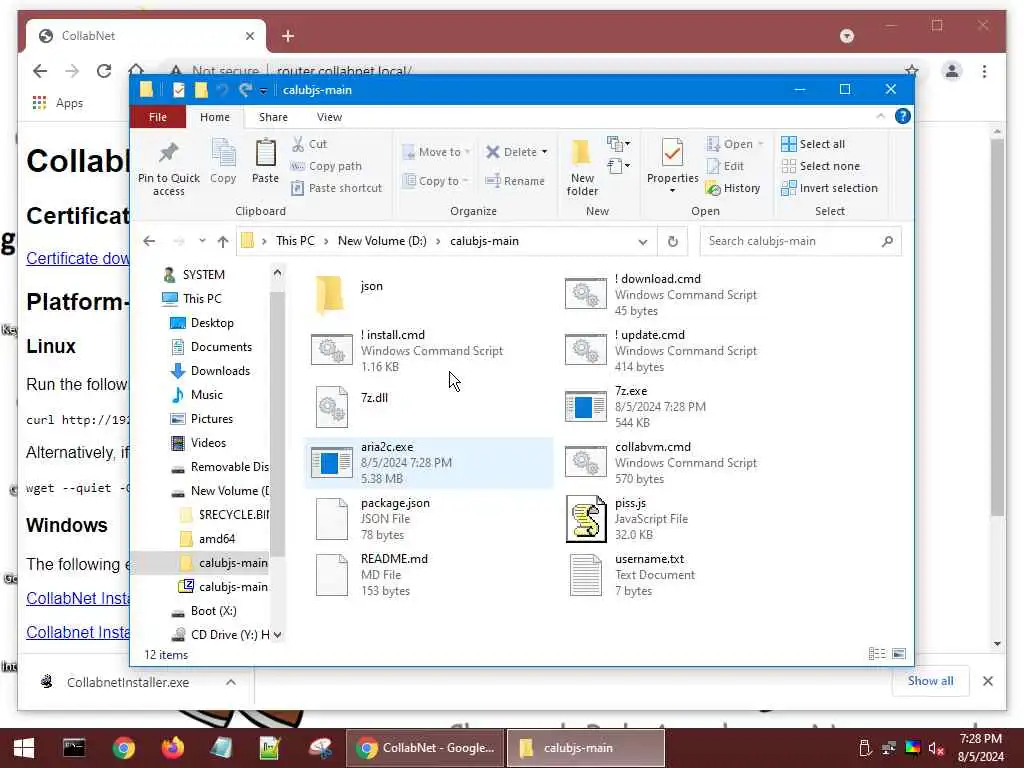
Task: Click the Edit ribbon button
Action: point(726,166)
